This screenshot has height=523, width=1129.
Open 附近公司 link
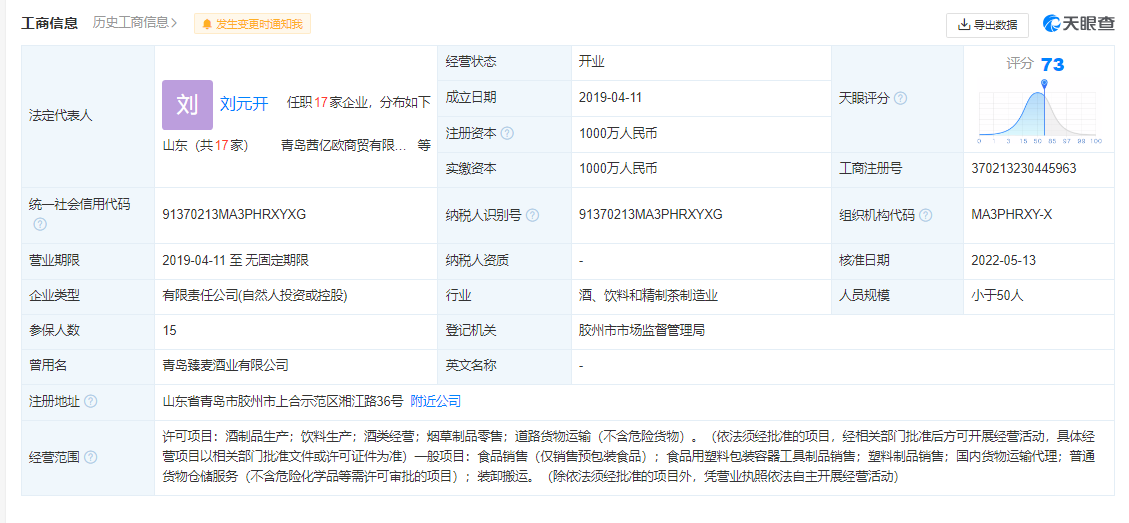(x=436, y=401)
